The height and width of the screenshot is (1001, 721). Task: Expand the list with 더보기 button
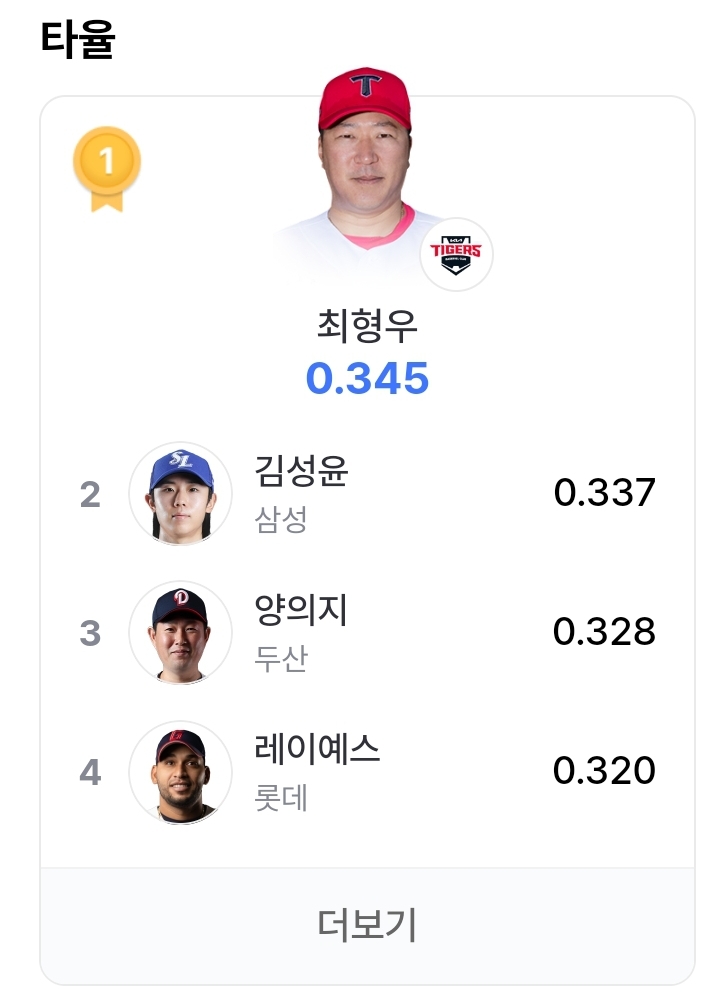pyautogui.click(x=367, y=925)
